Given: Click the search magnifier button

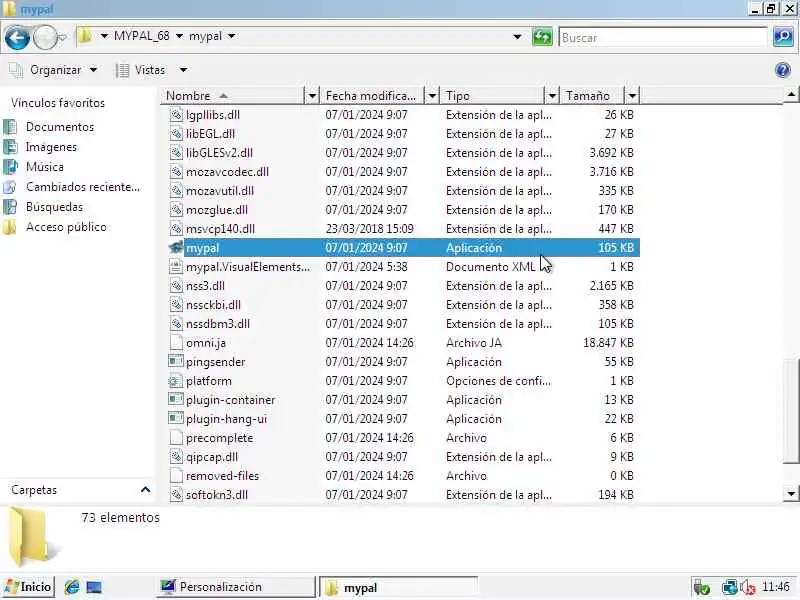Looking at the screenshot, I should (783, 37).
